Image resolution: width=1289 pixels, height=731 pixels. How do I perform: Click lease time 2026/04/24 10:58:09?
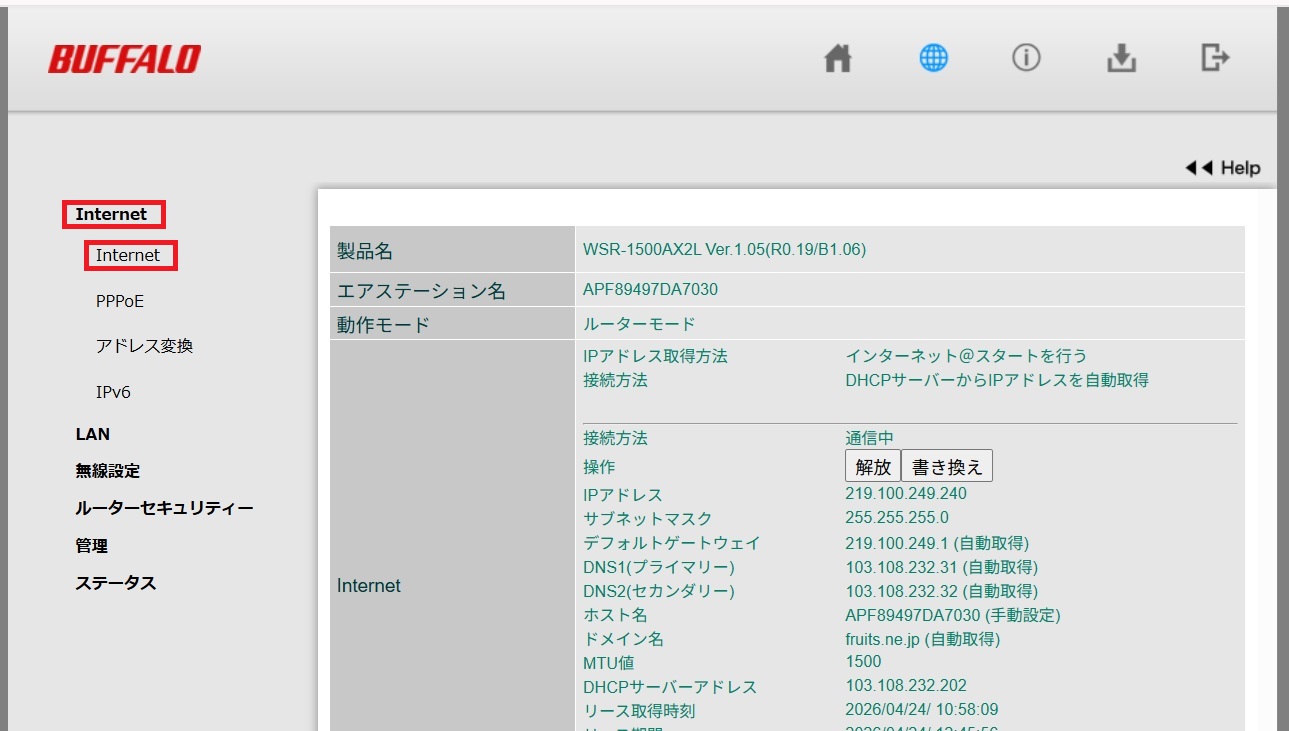coord(922,709)
